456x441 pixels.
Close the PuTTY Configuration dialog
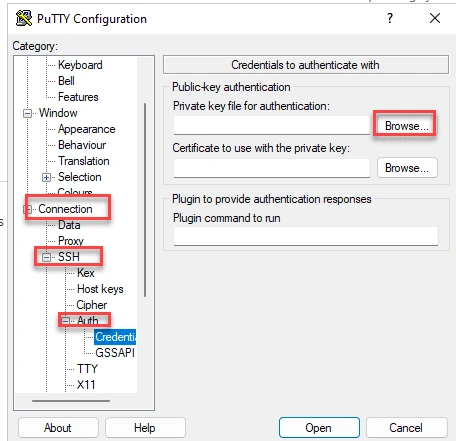click(x=435, y=18)
